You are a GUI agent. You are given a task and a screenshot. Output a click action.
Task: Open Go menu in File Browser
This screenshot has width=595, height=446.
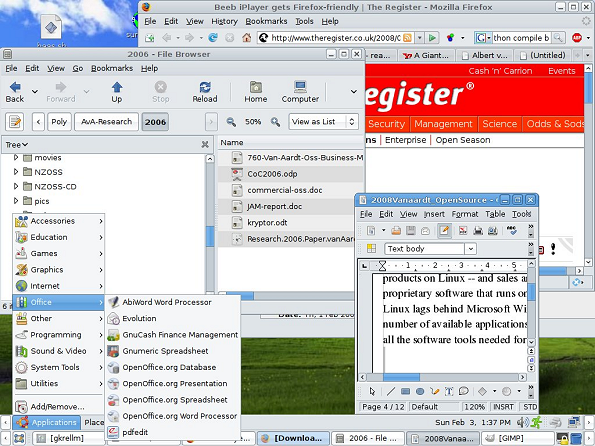[x=78, y=68]
